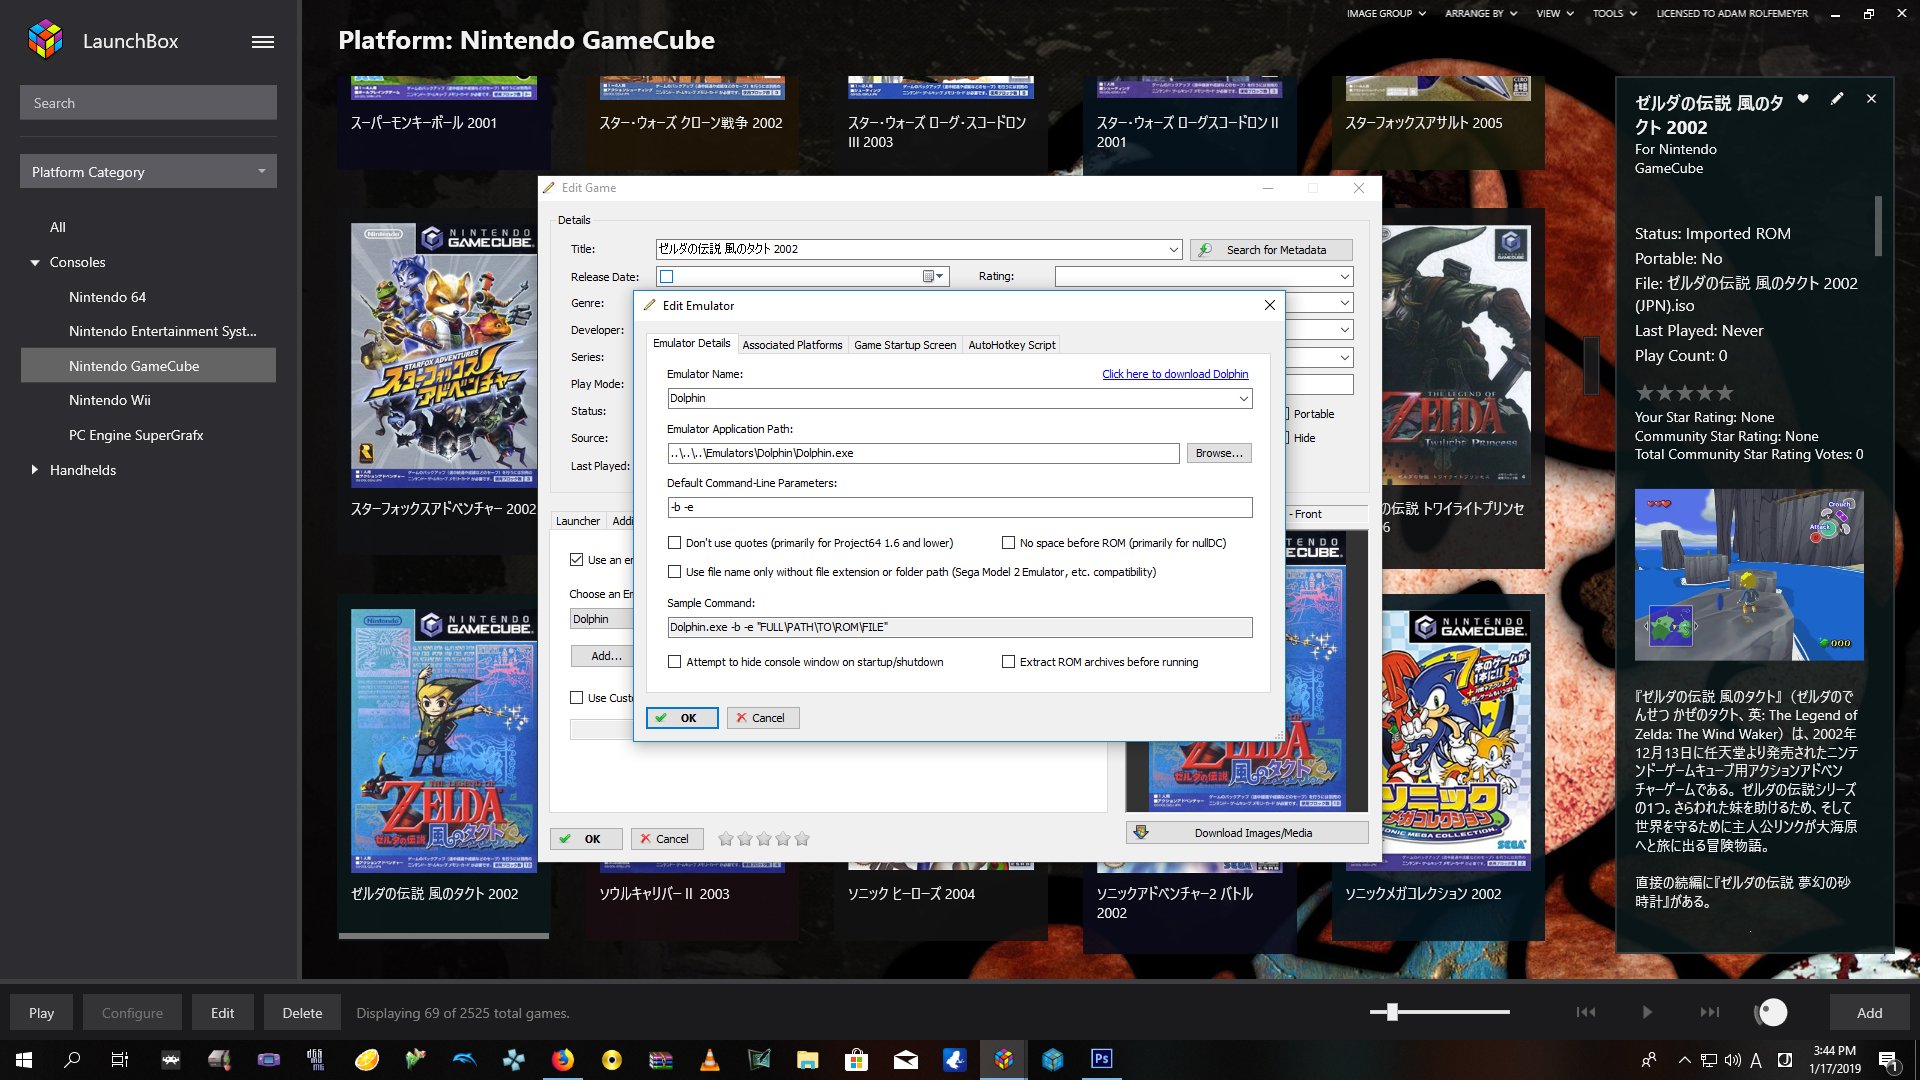The image size is (1920, 1080).
Task: Play music with the play control
Action: pyautogui.click(x=1647, y=1012)
